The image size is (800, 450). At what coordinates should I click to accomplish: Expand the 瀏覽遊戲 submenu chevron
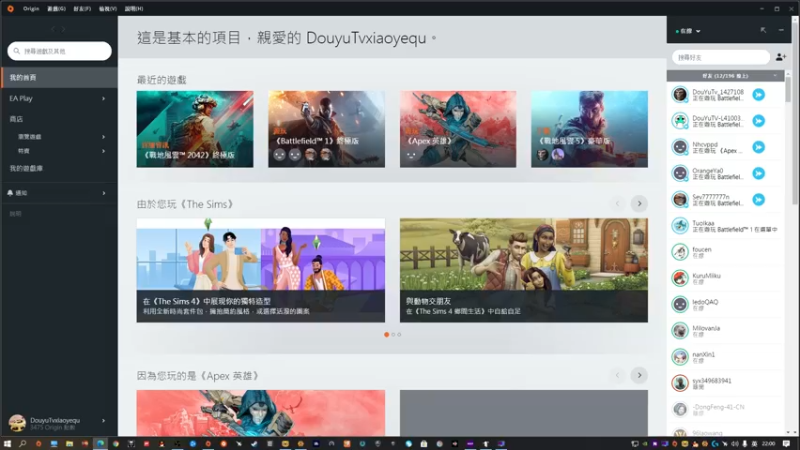[x=104, y=137]
